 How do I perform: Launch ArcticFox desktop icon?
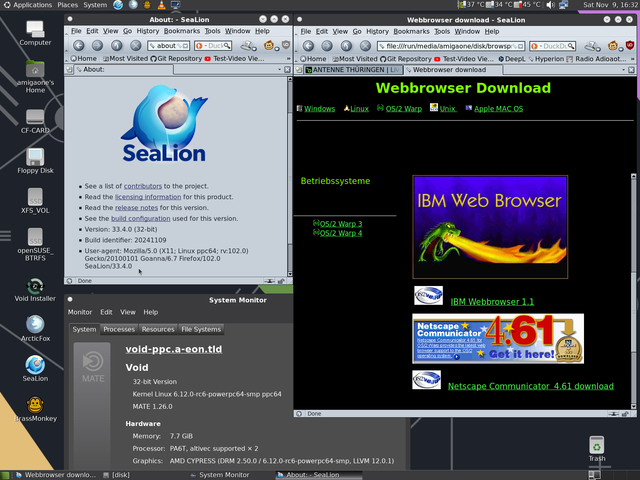coord(35,329)
